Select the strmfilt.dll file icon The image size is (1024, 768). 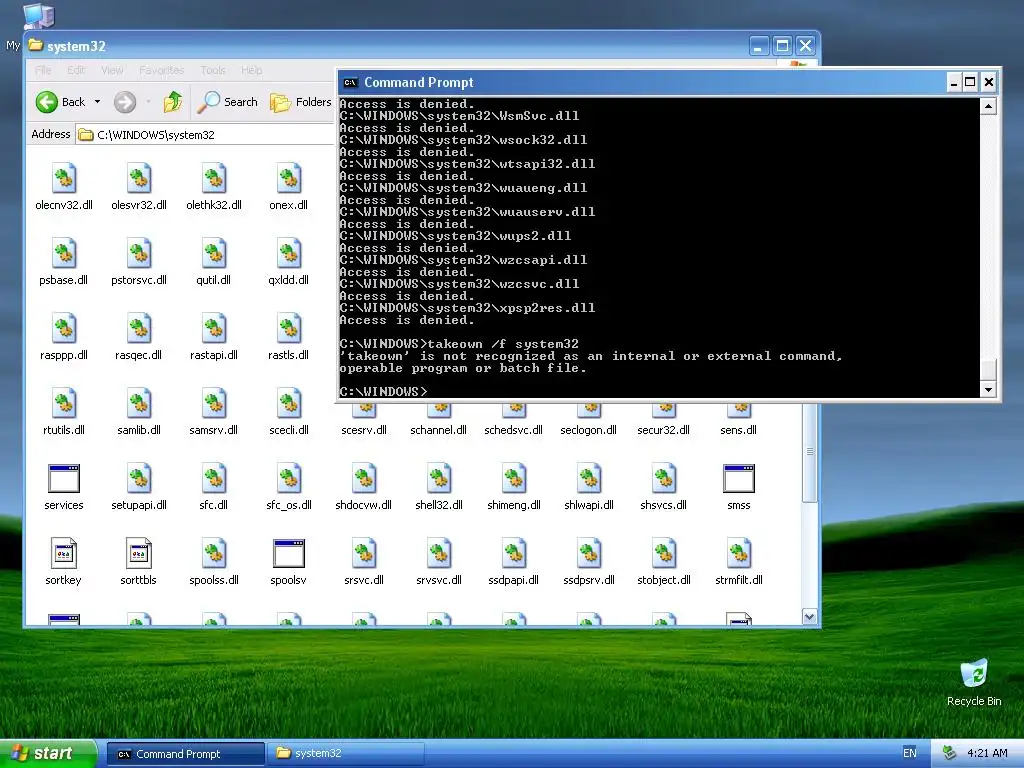click(x=739, y=553)
